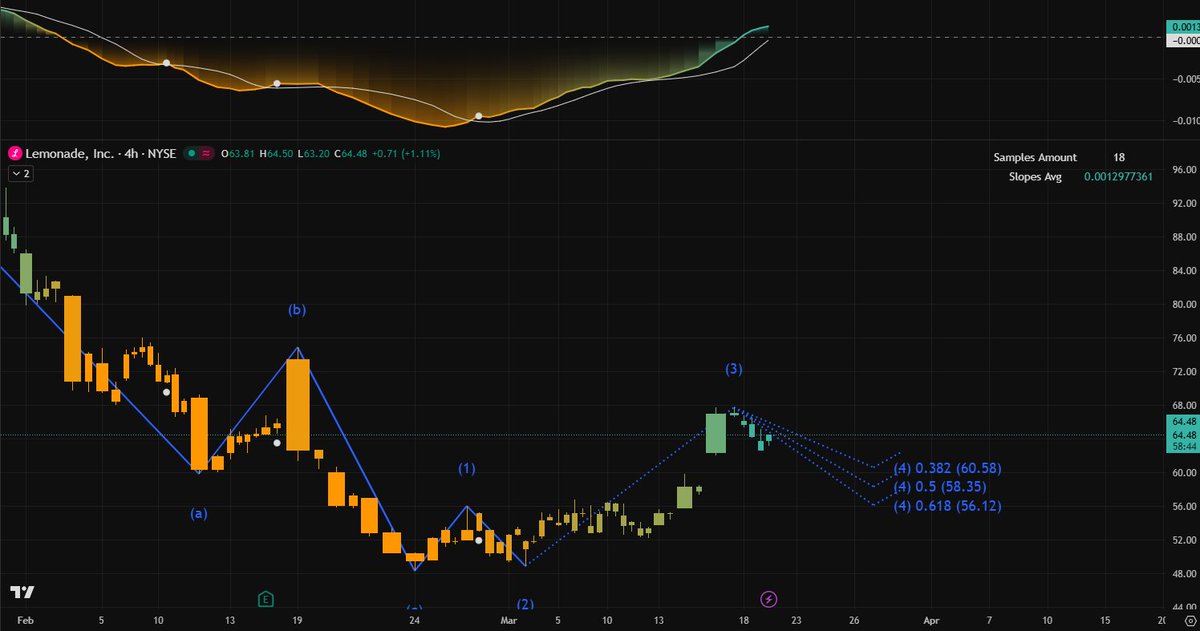This screenshot has height=631, width=1200.
Task: Click the (4) 0.5 (58.35) projection label
Action: pos(940,487)
